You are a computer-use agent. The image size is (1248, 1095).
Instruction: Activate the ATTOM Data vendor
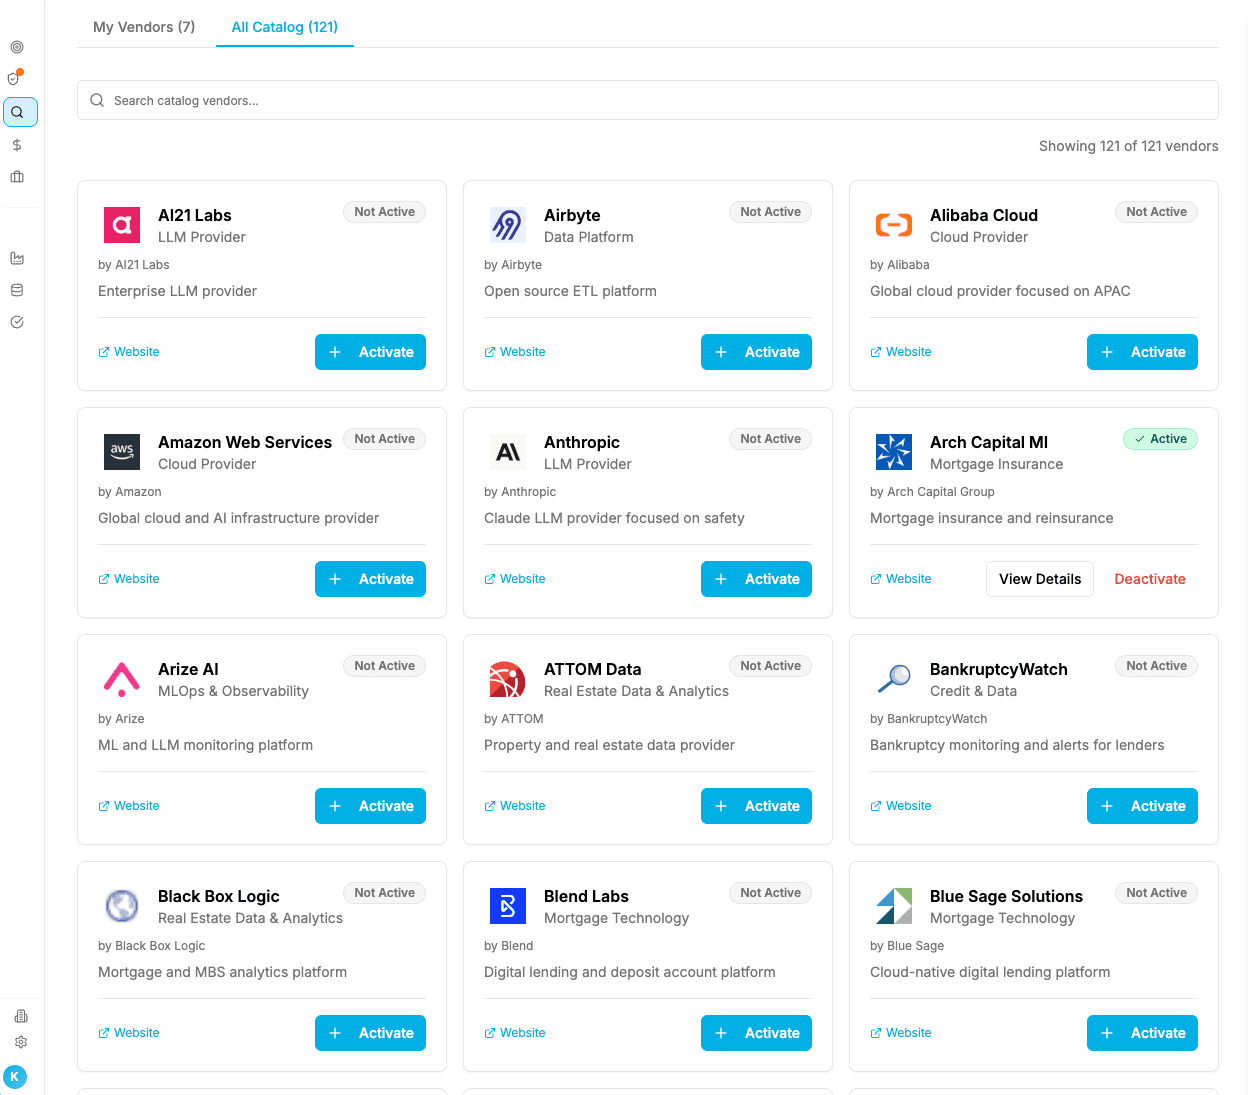click(x=756, y=806)
